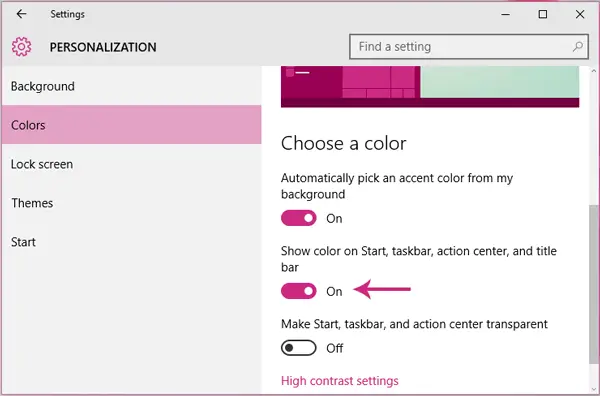Open the Start section
The height and width of the screenshot is (396, 600).
click(131, 242)
